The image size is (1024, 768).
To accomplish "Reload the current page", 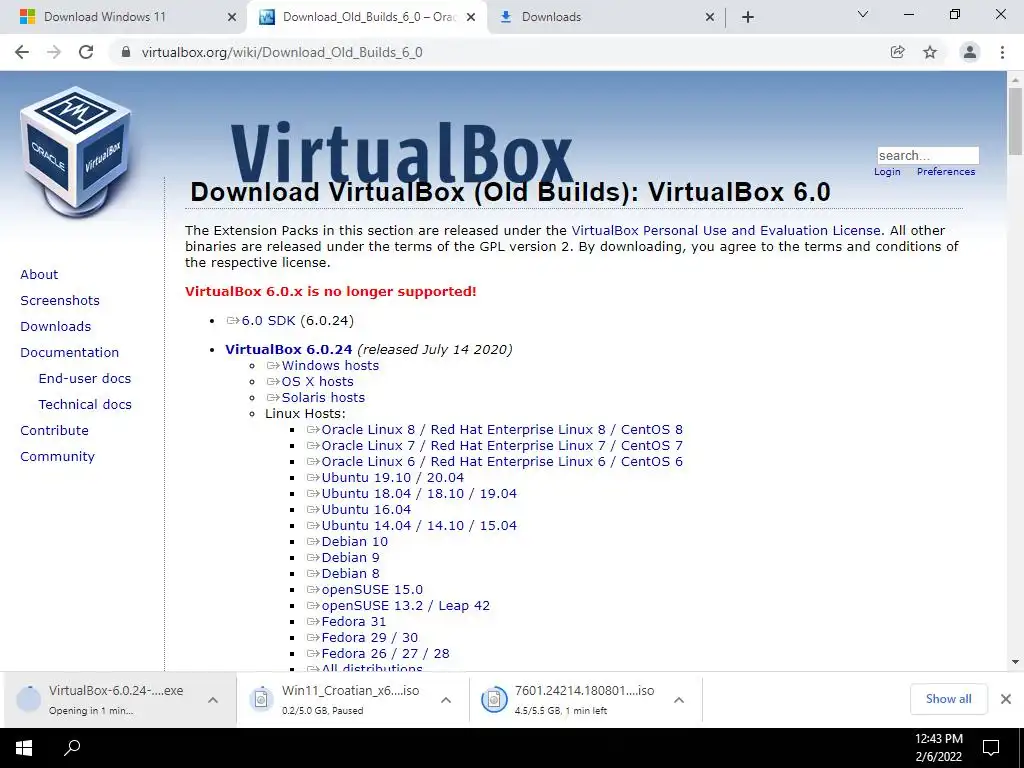I will point(86,52).
